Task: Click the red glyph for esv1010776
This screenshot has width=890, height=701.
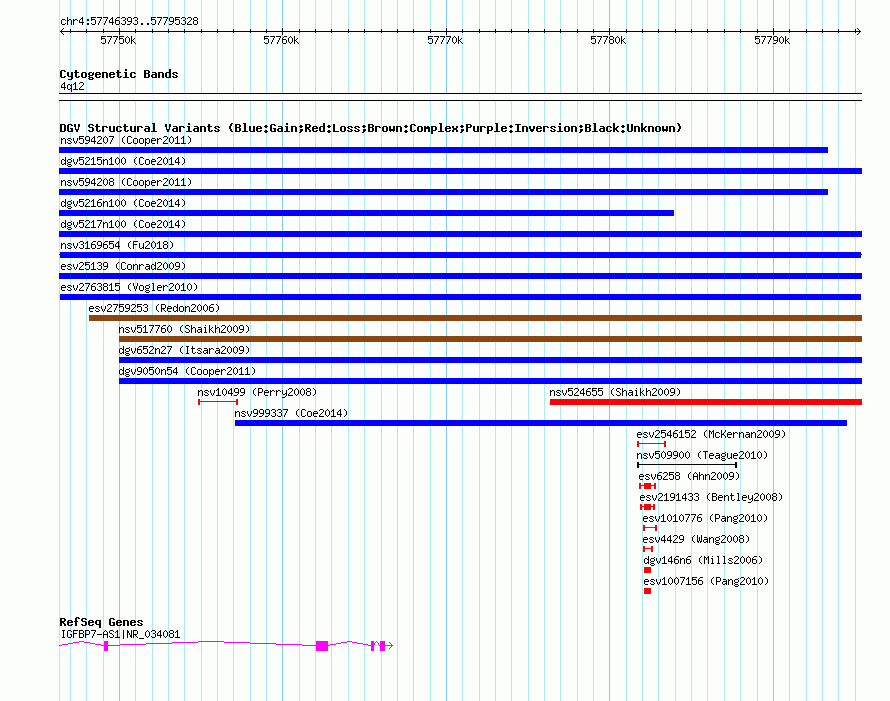Action: click(650, 528)
